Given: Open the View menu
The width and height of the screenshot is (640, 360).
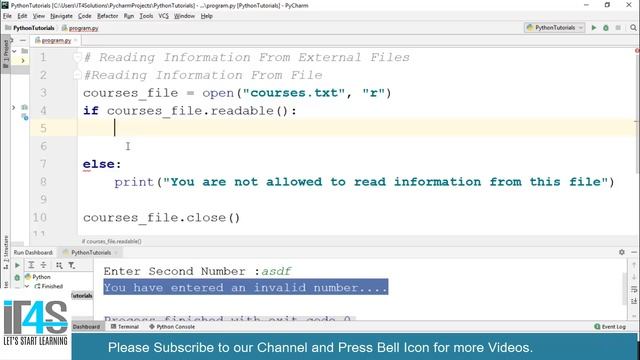Looking at the screenshot, I should click(39, 16).
